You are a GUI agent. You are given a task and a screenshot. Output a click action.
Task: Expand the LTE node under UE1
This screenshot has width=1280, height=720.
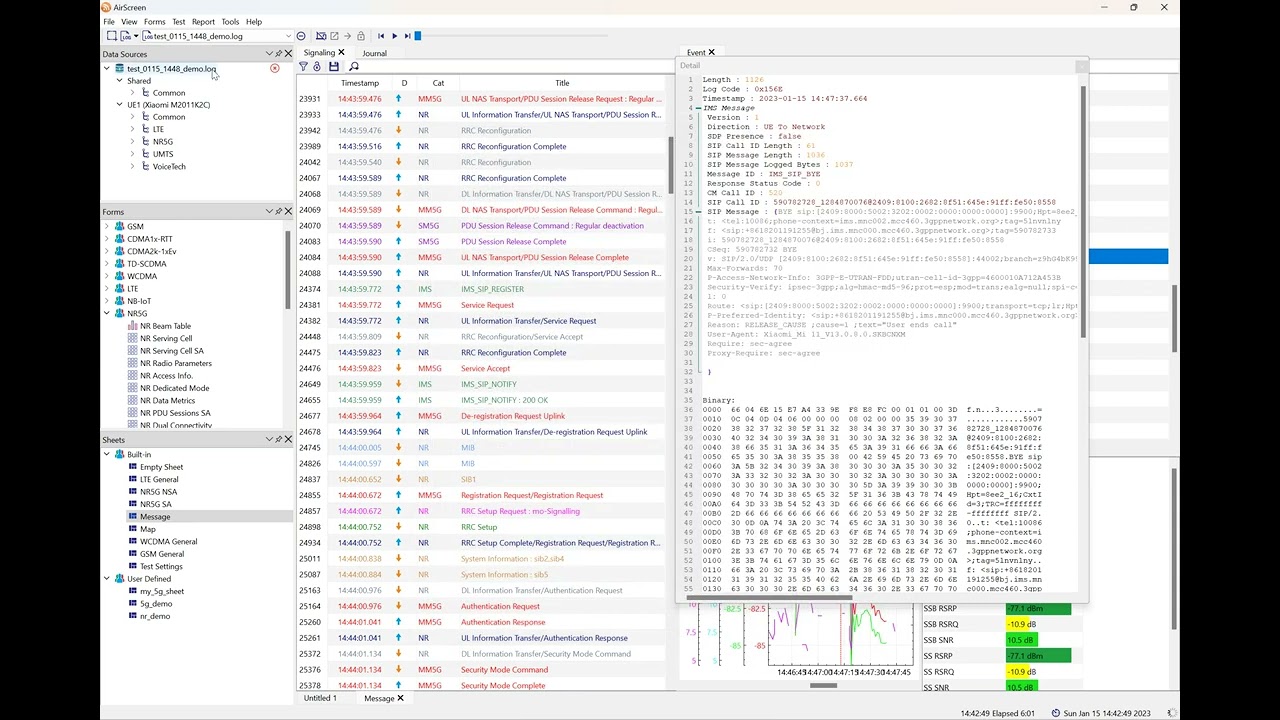132,129
